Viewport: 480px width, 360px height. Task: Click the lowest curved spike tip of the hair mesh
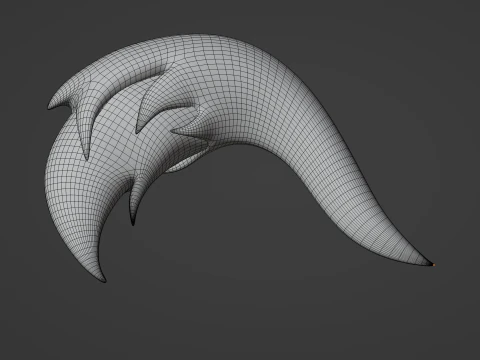click(104, 280)
